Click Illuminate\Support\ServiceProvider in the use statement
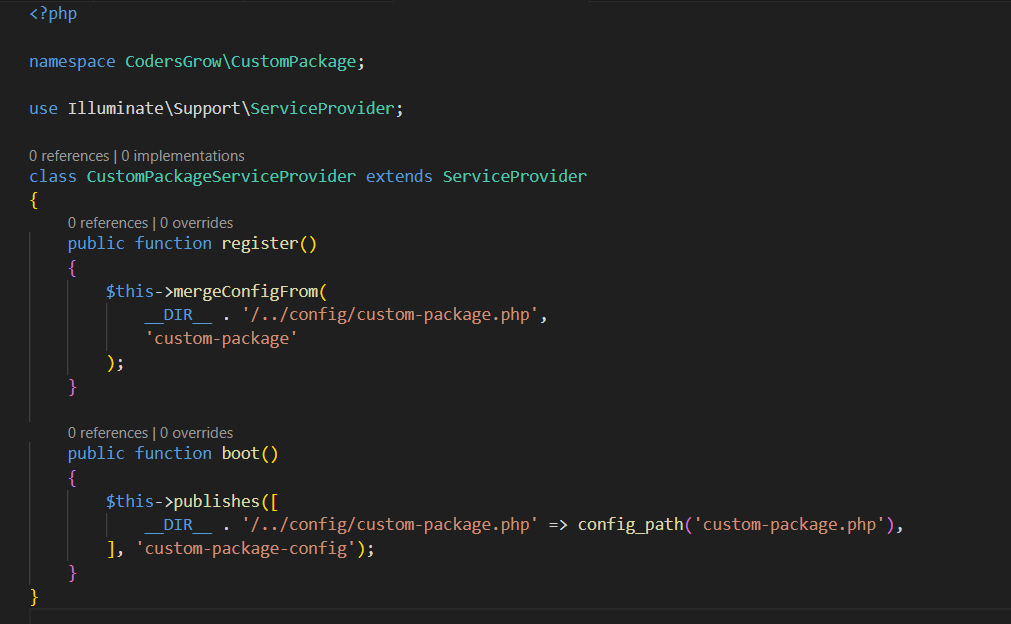The height and width of the screenshot is (624, 1011). point(230,108)
